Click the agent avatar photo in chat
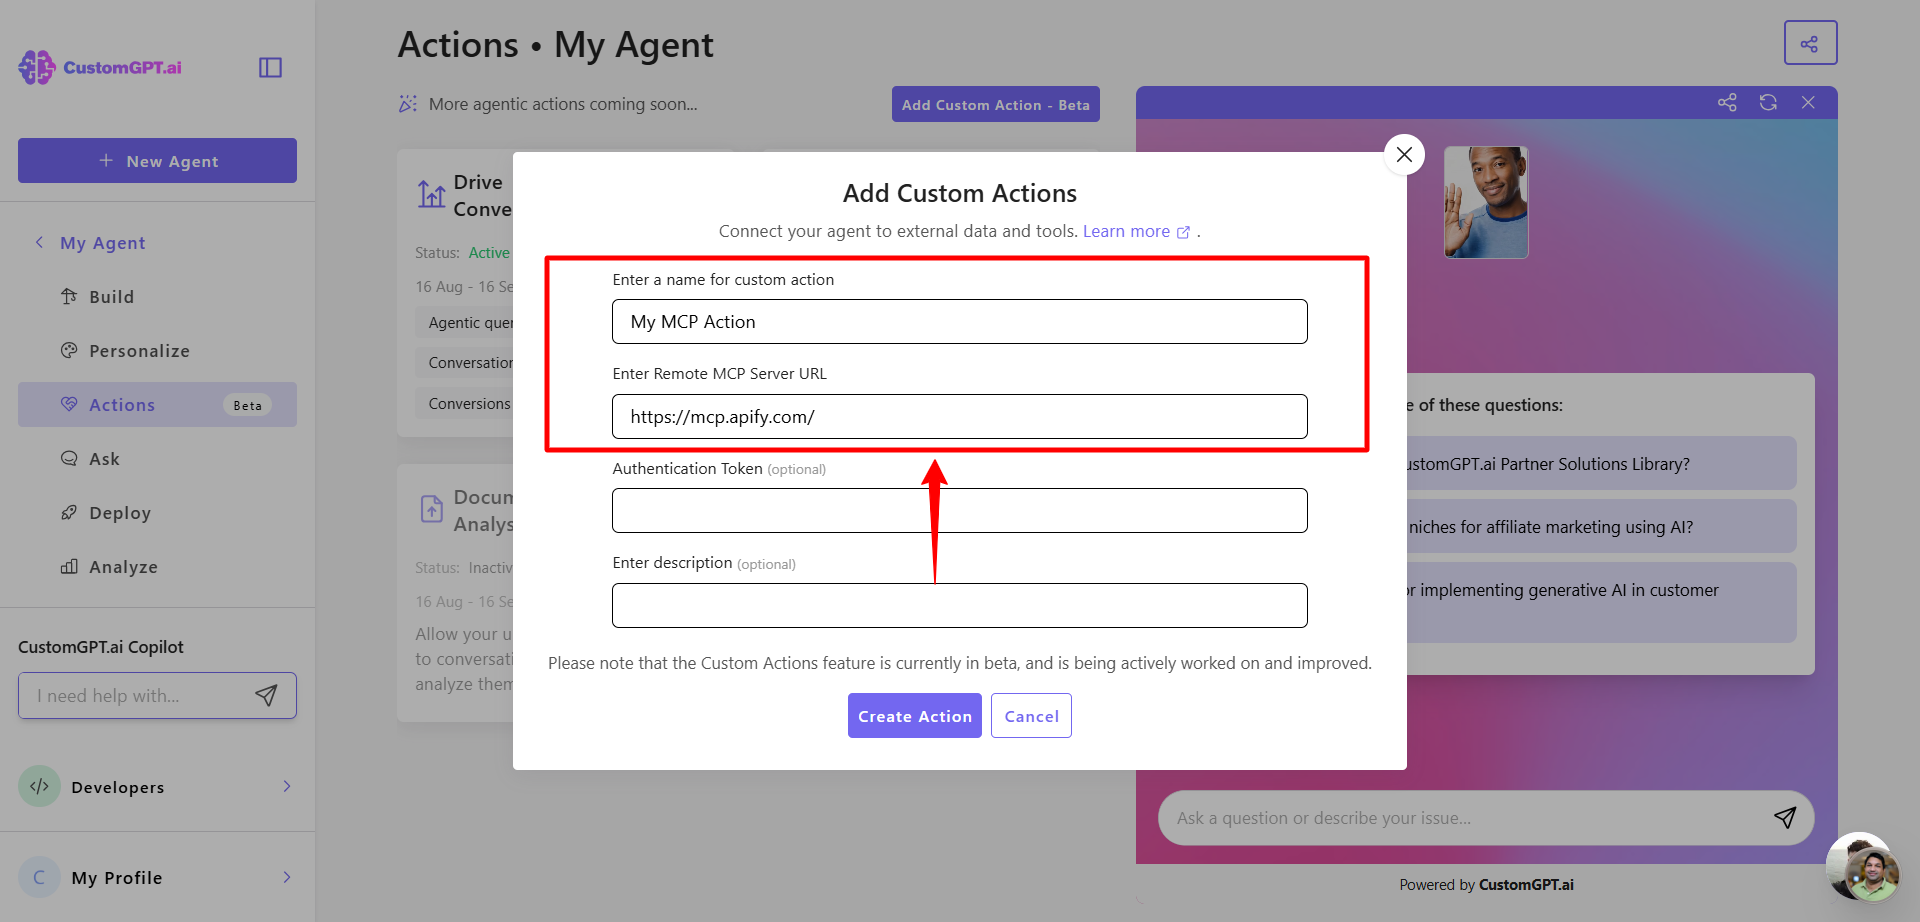The image size is (1920, 922). pos(1486,202)
